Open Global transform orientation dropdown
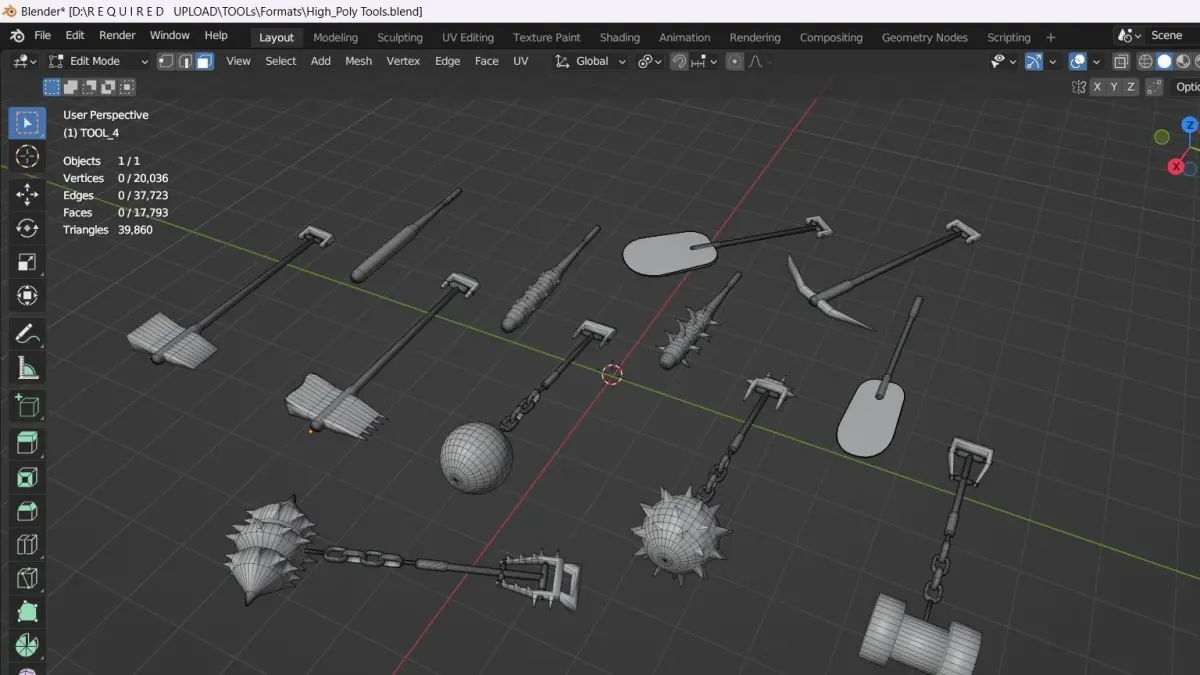 click(591, 61)
